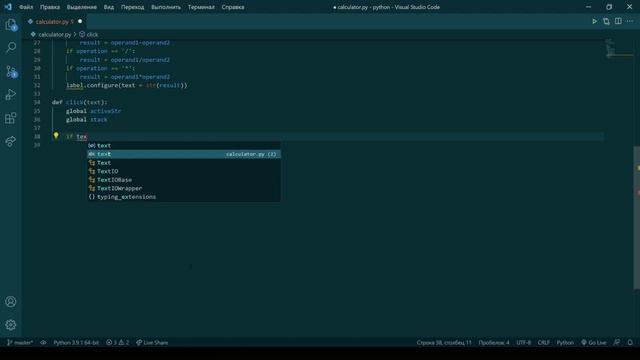The height and width of the screenshot is (360, 640).
Task: Split the editor to the right
Action: (618, 21)
